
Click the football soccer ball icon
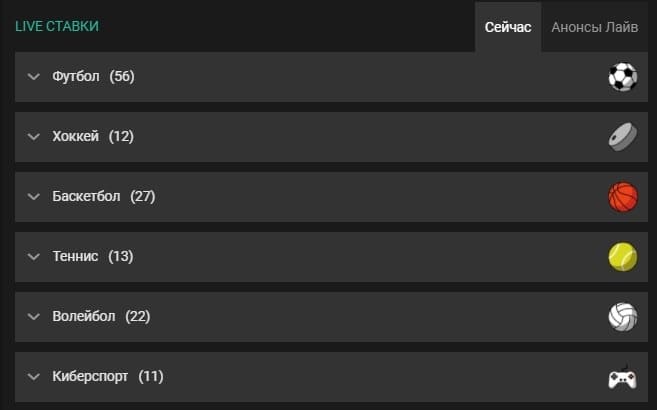click(x=623, y=77)
